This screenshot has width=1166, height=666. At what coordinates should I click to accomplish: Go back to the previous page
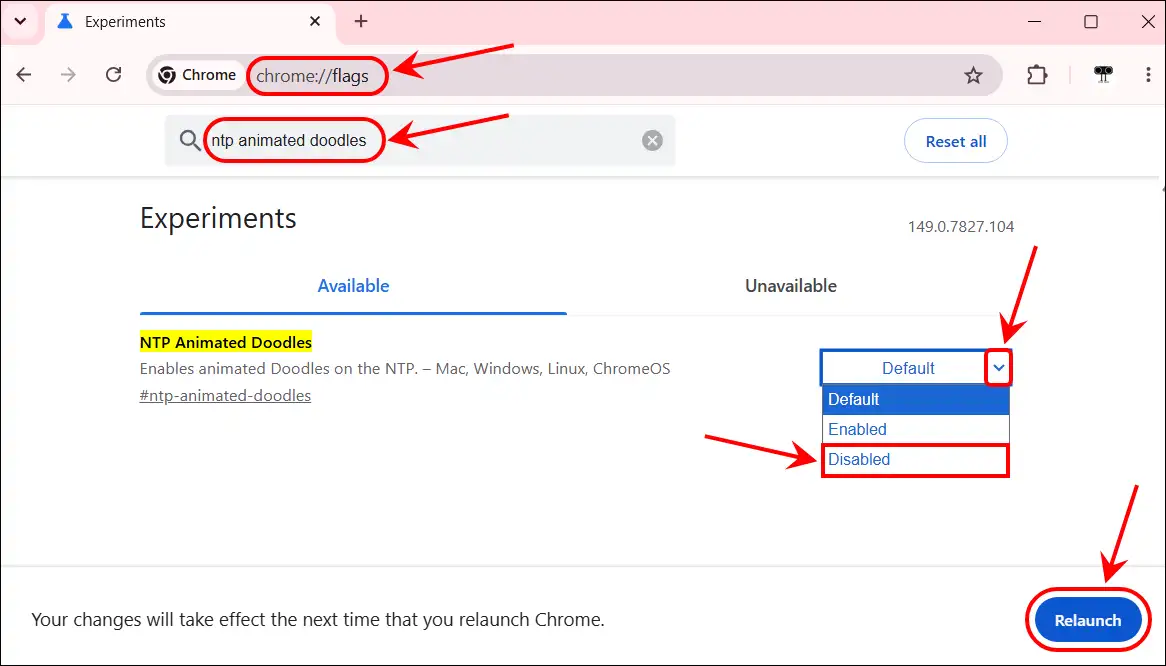(x=24, y=74)
